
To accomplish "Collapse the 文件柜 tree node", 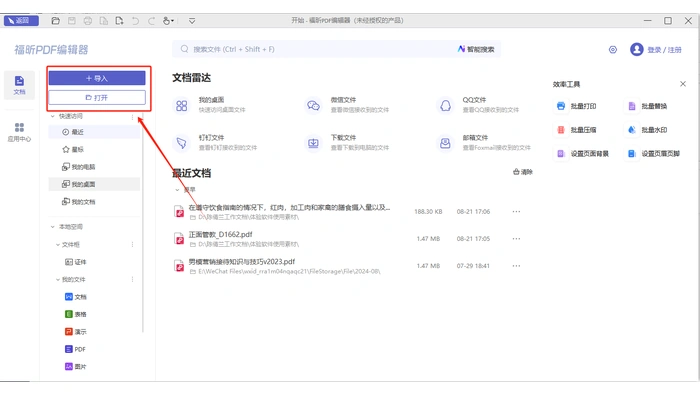I will 58,245.
